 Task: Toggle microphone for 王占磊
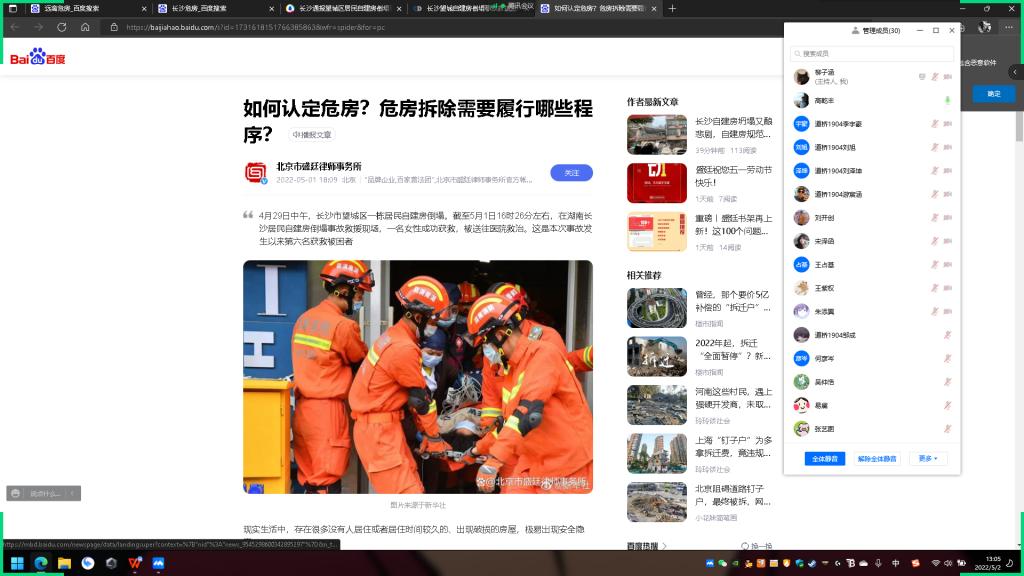pos(935,264)
